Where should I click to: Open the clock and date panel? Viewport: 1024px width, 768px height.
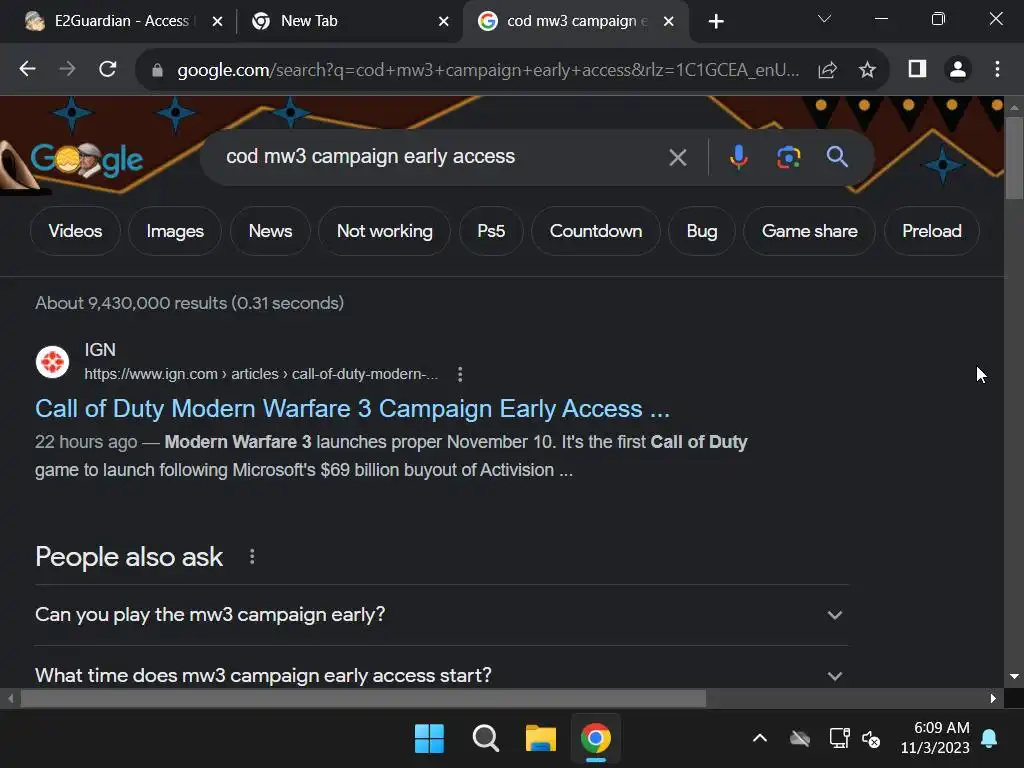[x=935, y=738]
